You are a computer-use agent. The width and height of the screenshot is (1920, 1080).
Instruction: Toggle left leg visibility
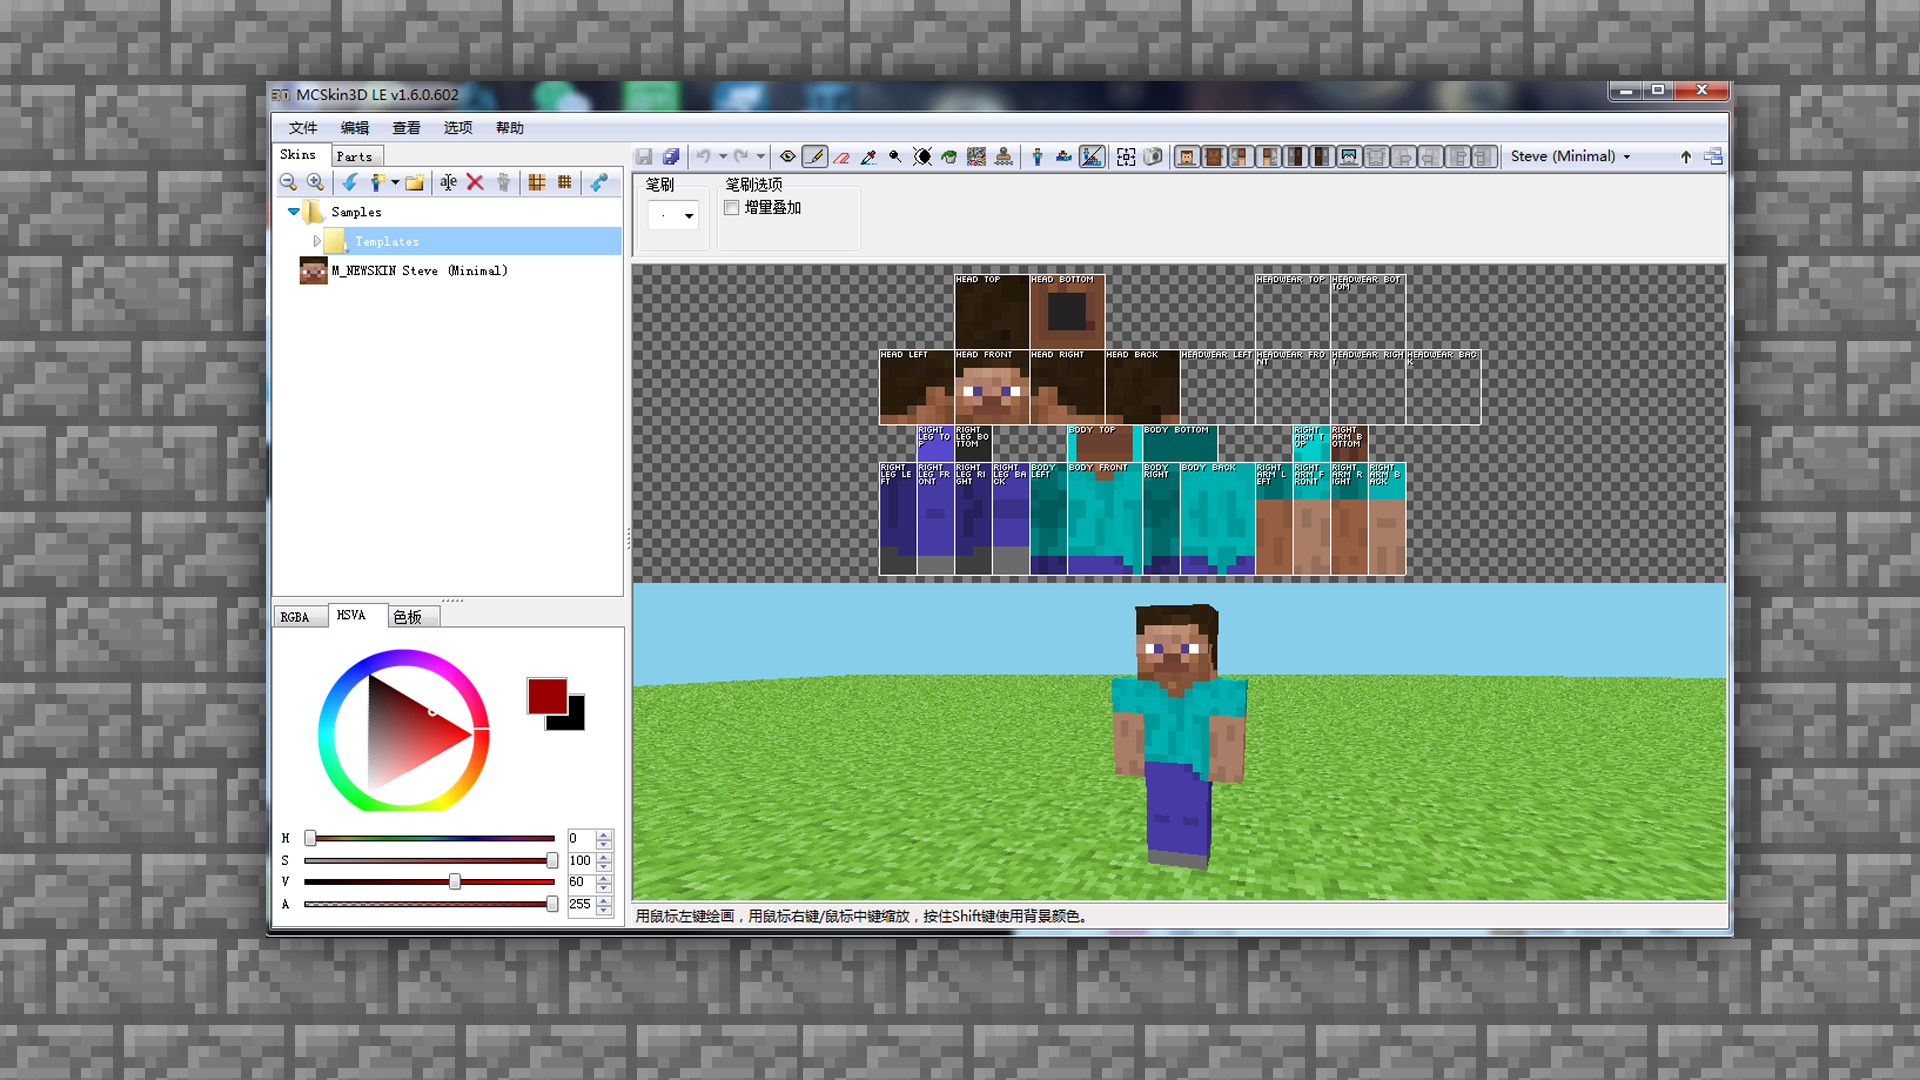click(1295, 157)
